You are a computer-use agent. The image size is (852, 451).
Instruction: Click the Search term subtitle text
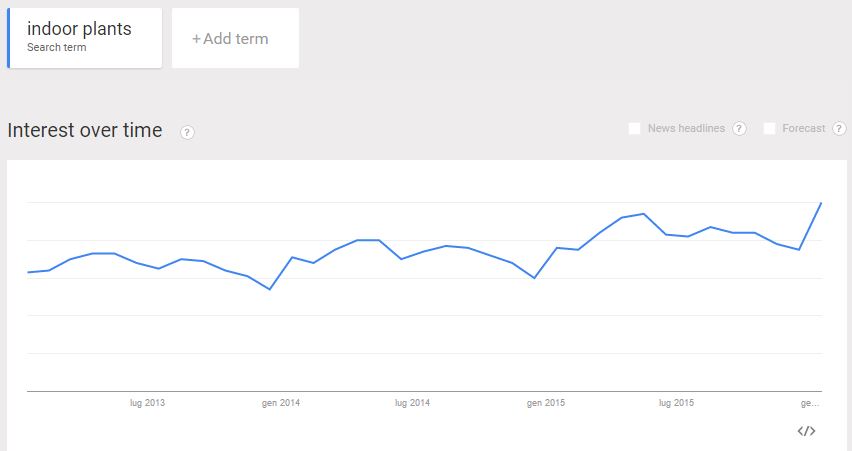click(x=57, y=47)
